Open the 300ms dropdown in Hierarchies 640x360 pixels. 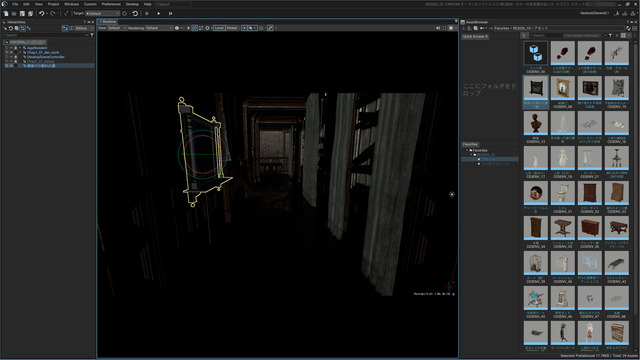84,28
